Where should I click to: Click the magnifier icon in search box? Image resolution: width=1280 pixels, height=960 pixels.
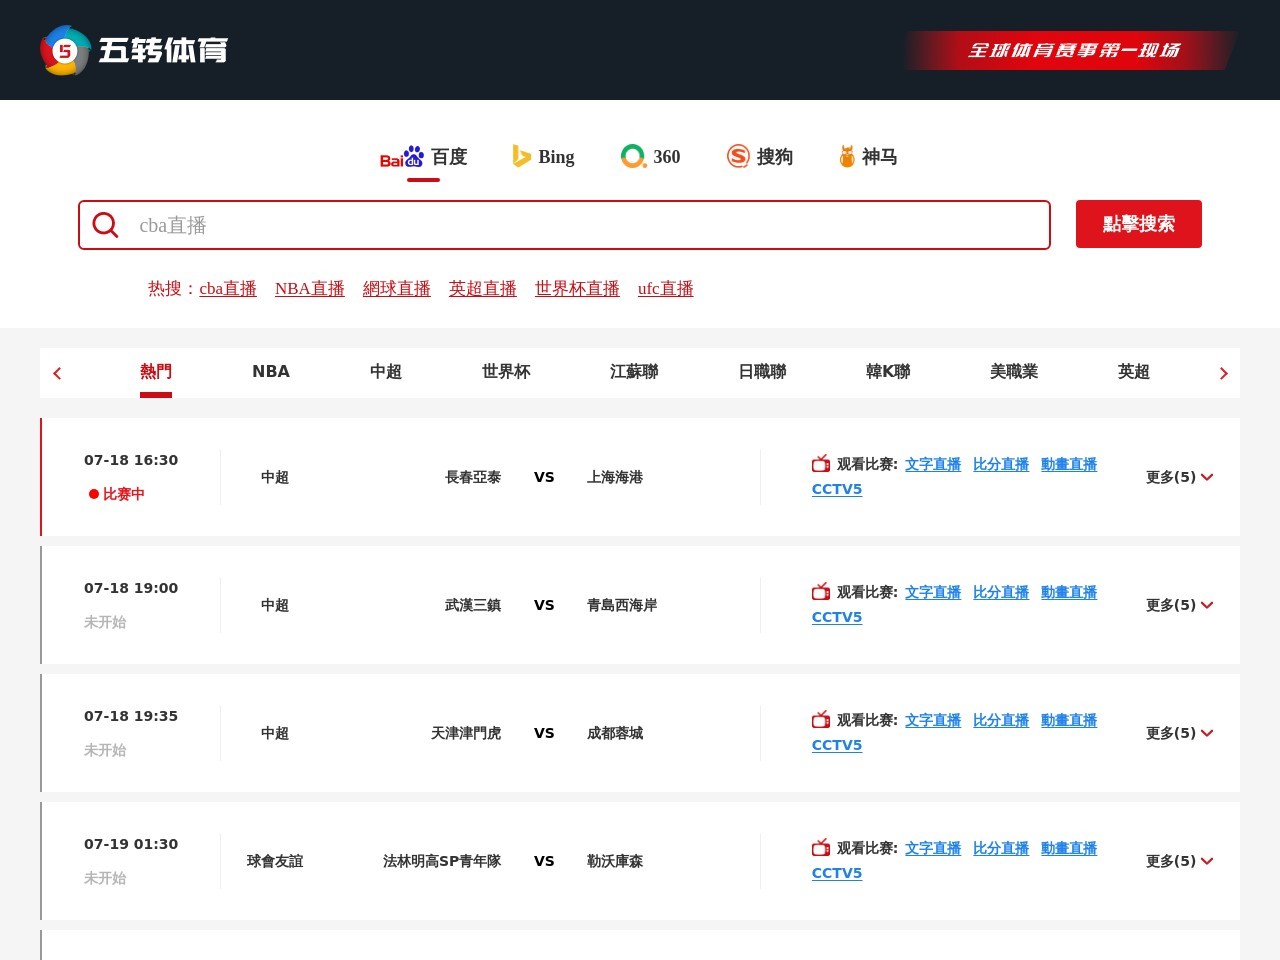(x=105, y=225)
